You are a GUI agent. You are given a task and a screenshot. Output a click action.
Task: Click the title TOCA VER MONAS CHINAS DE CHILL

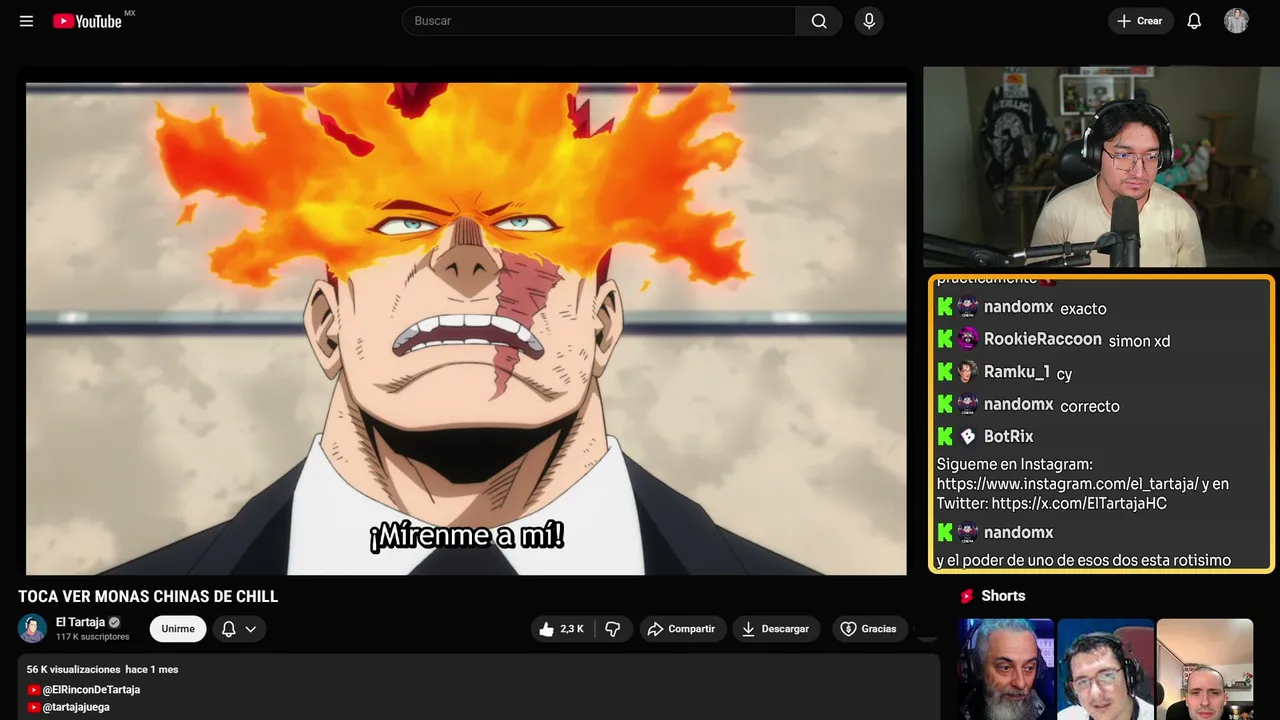[x=148, y=596]
